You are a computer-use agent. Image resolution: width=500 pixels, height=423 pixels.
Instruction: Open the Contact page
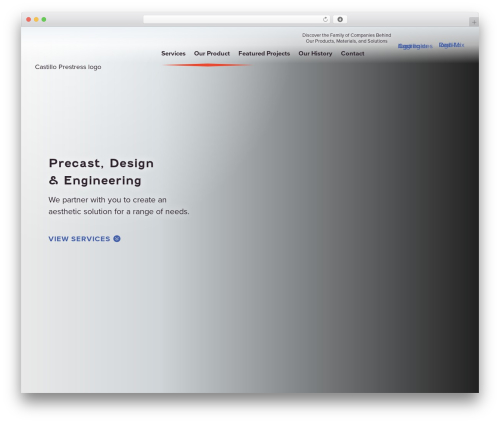tap(352, 53)
